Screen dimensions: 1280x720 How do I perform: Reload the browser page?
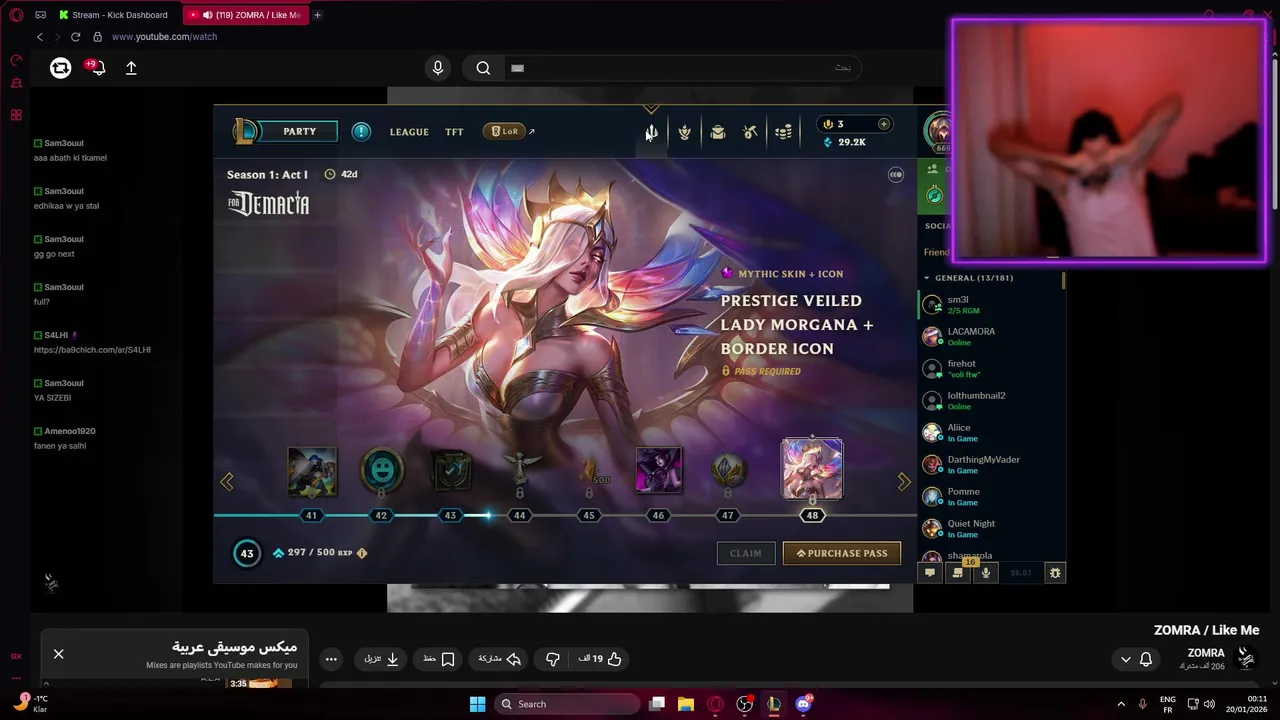coord(75,37)
